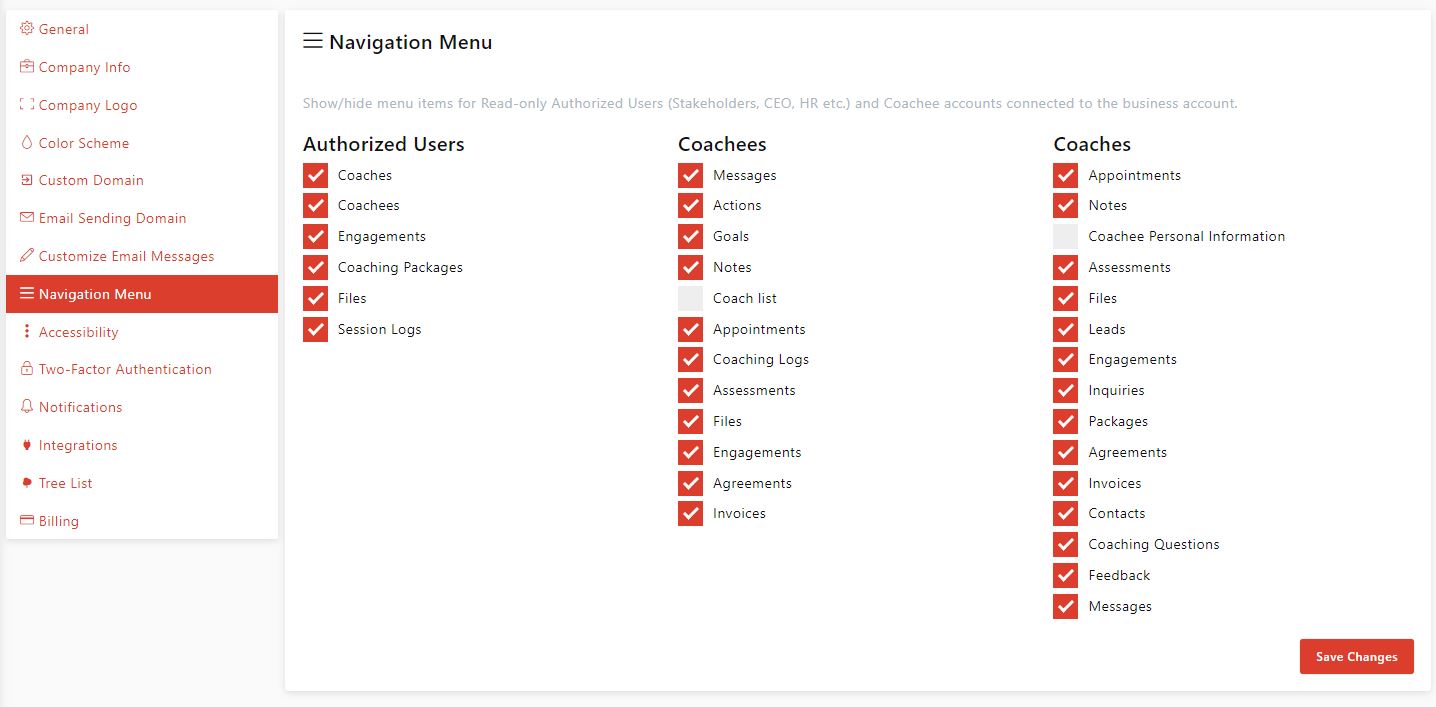Open Email Sending Domain via the envelope icon

(26, 218)
